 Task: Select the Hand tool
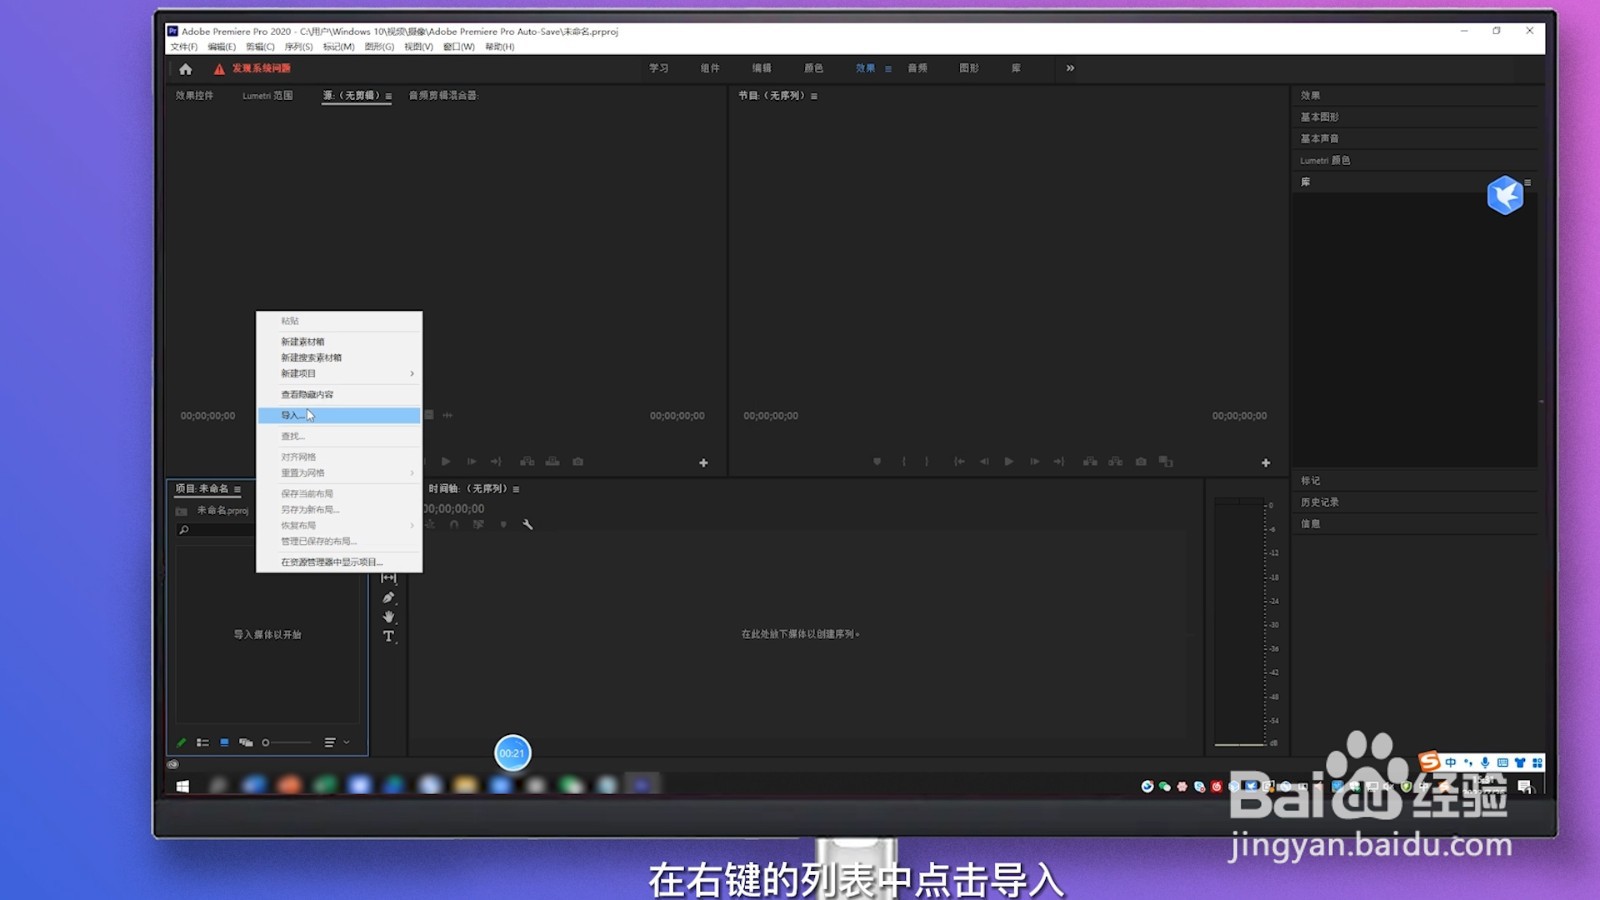[x=388, y=617]
